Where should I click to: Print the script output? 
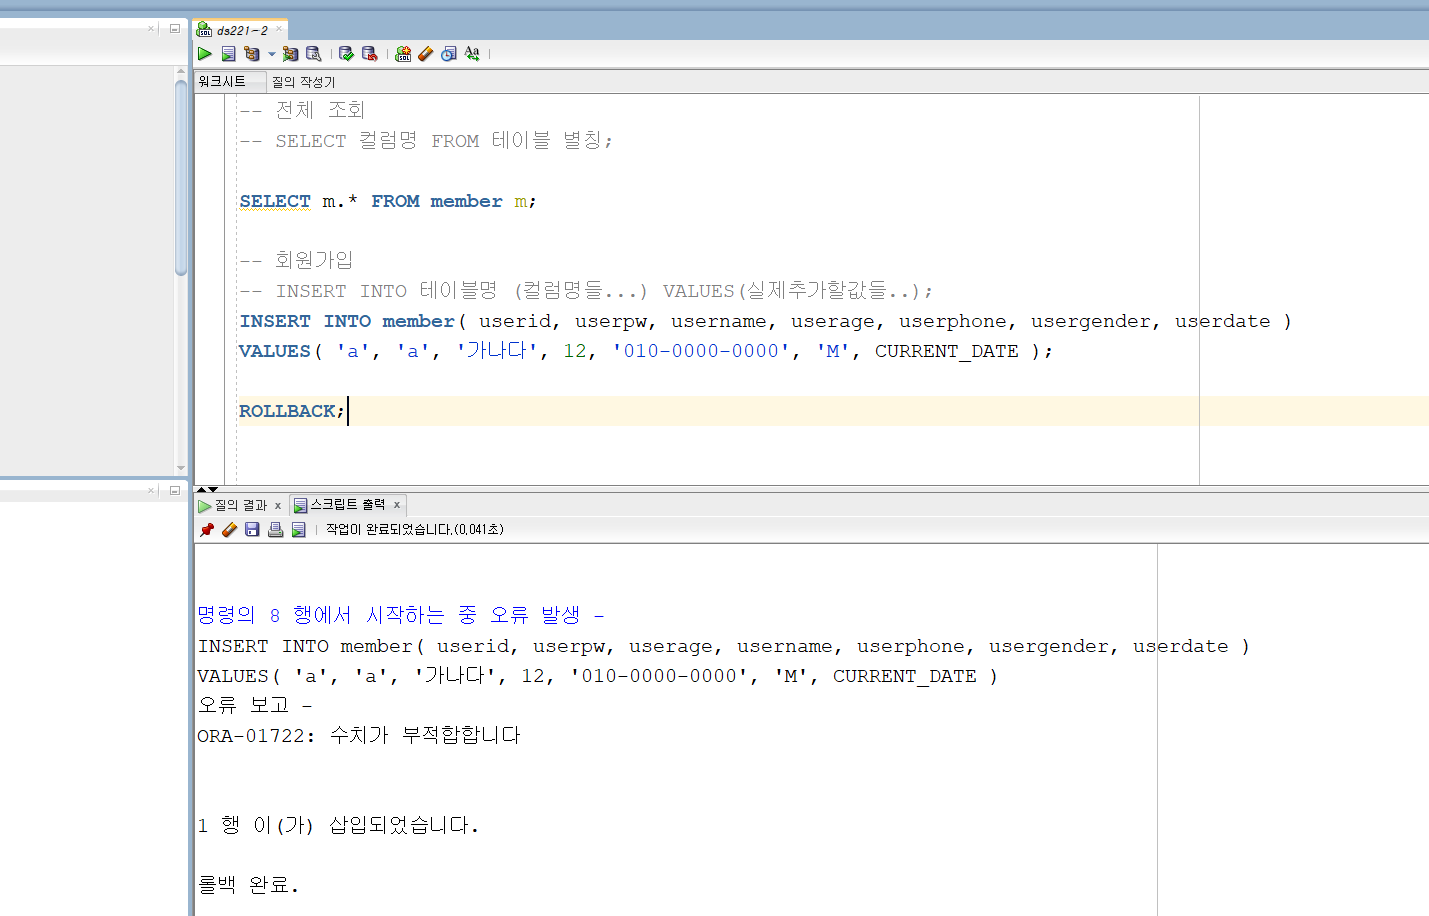point(275,529)
